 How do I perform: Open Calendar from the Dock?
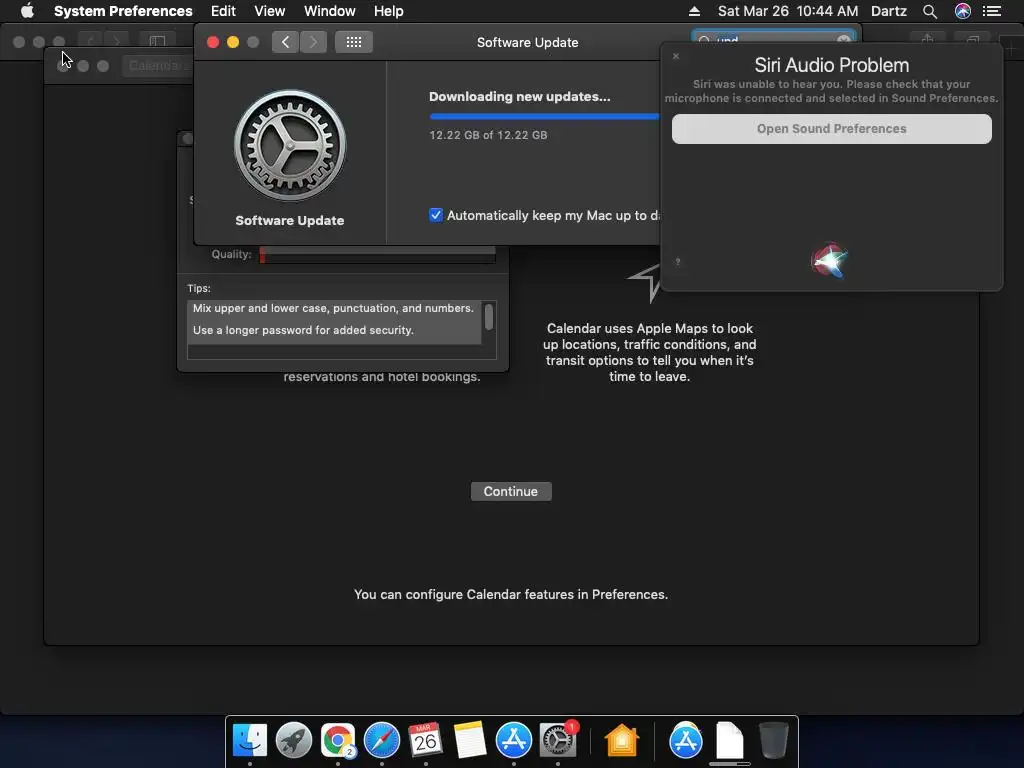click(x=426, y=741)
